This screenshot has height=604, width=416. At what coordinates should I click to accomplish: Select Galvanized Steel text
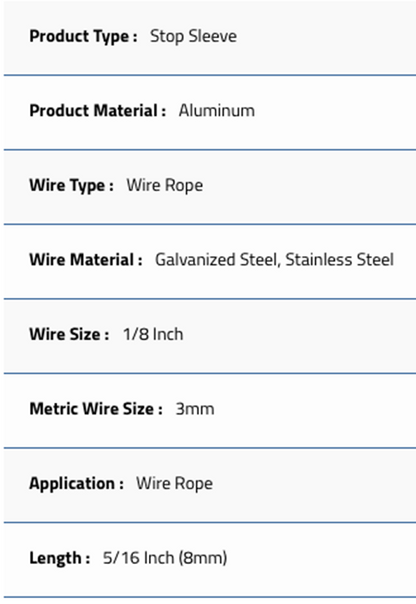(216, 260)
